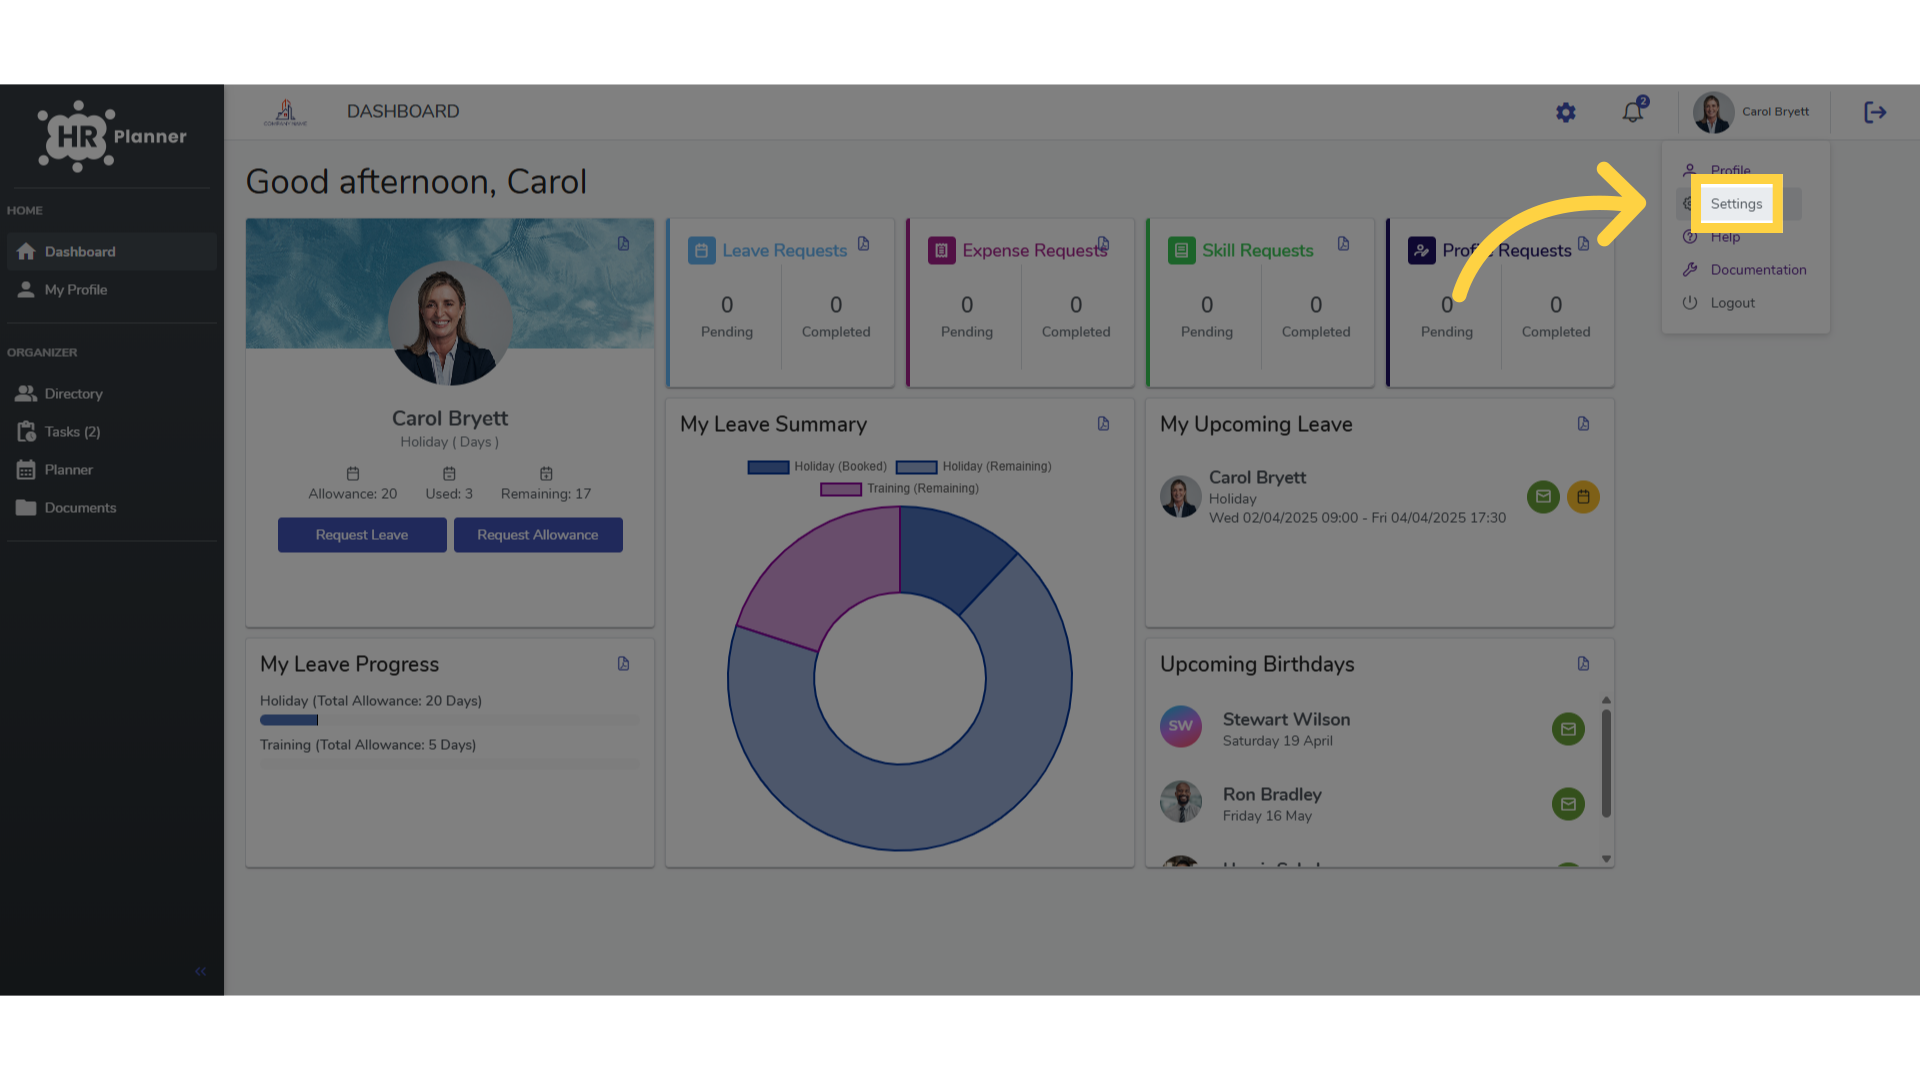The height and width of the screenshot is (1080, 1920).
Task: Click the document icon on My Leave Summary
Action: click(1104, 424)
